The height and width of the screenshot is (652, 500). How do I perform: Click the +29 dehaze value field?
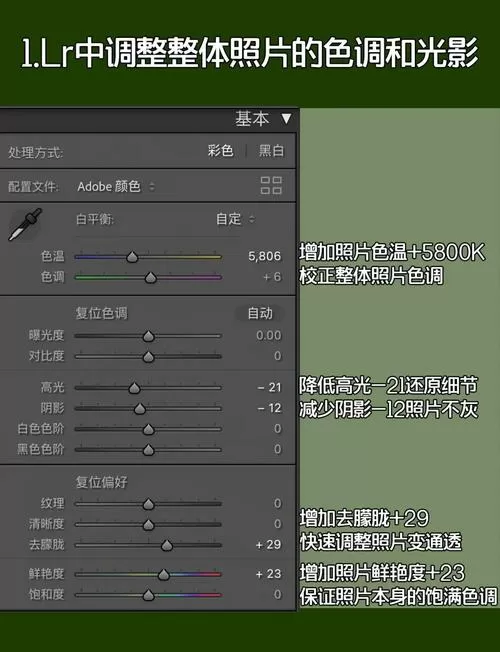[269, 544]
